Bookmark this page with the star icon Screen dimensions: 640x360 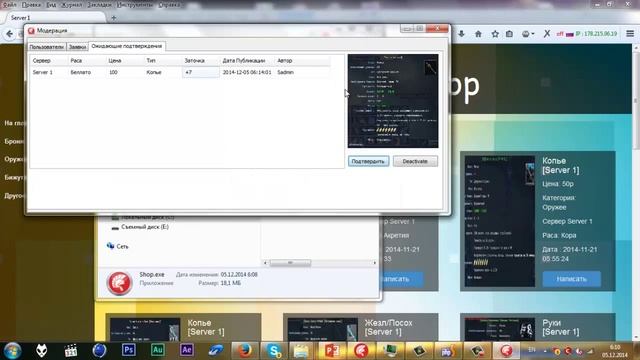pyautogui.click(x=495, y=34)
